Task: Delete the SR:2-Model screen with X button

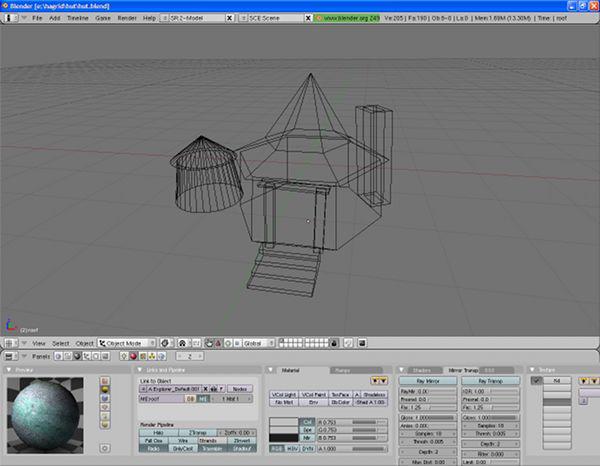Action: (230, 18)
